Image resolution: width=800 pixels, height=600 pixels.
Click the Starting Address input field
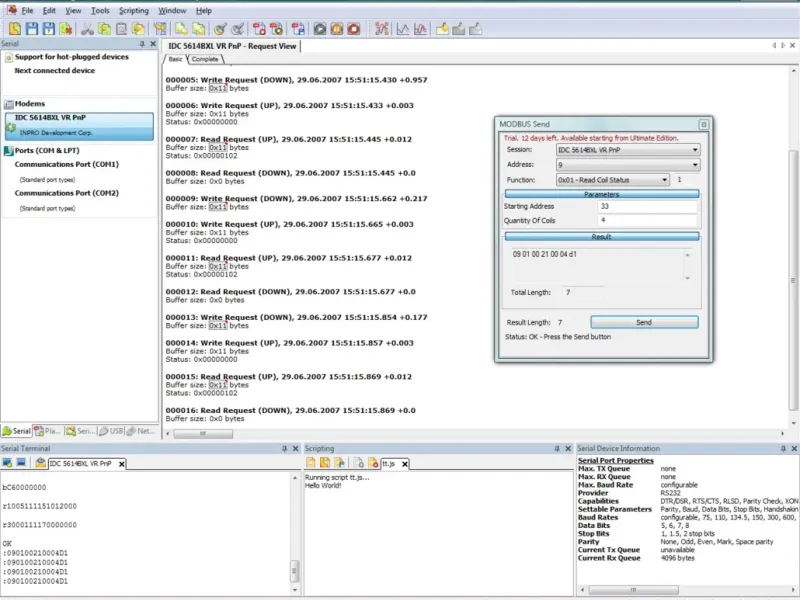[647, 207]
